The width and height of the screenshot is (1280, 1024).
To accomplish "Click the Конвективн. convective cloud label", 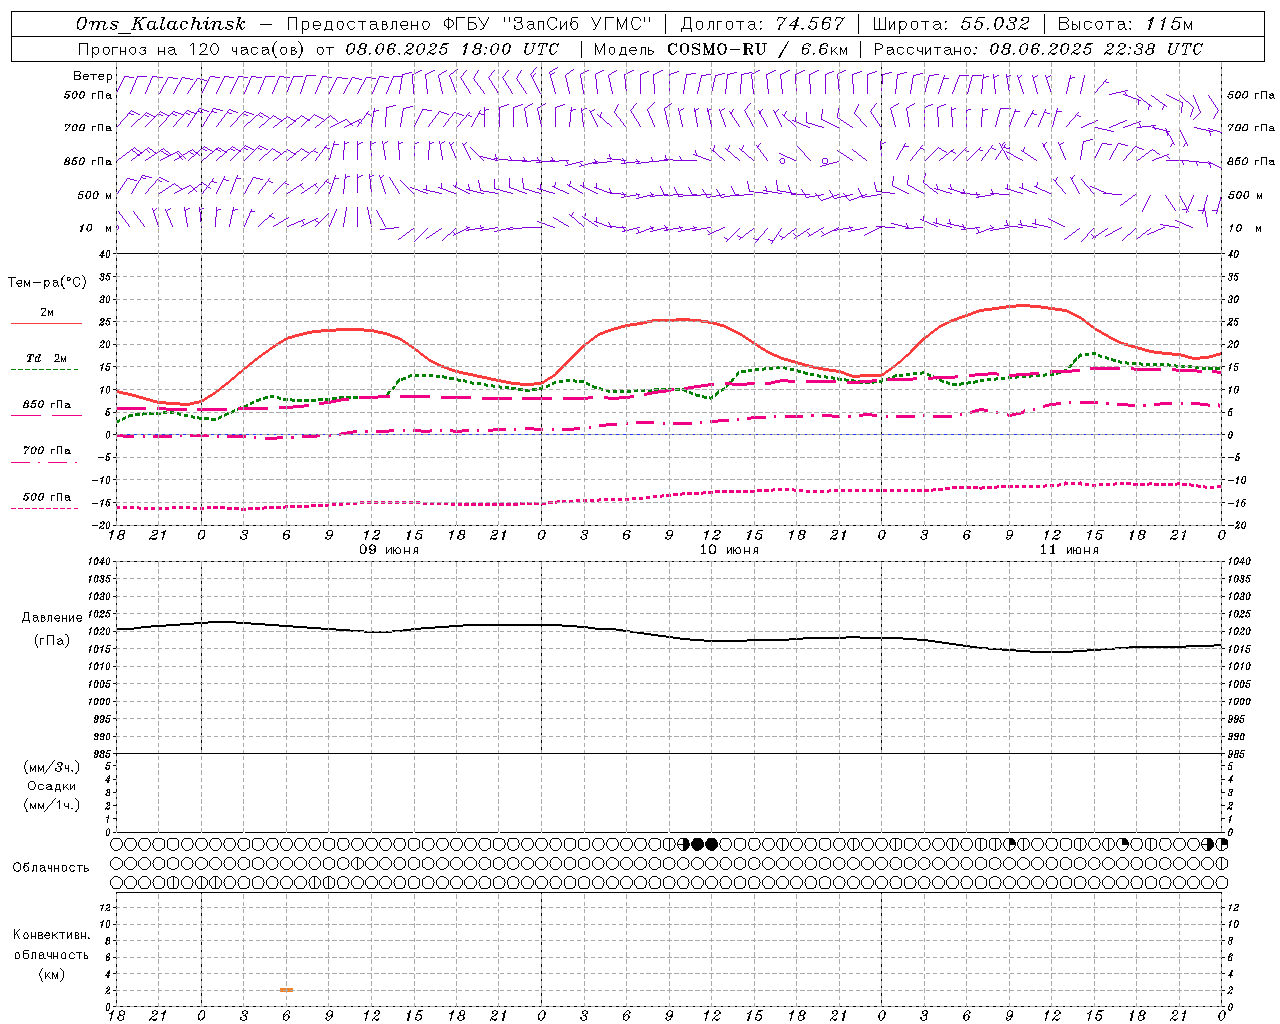I will coord(52,935).
